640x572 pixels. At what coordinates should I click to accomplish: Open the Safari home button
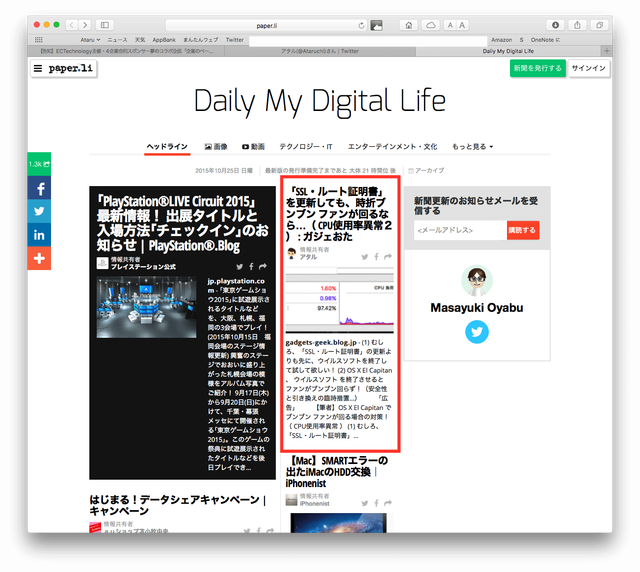click(409, 25)
